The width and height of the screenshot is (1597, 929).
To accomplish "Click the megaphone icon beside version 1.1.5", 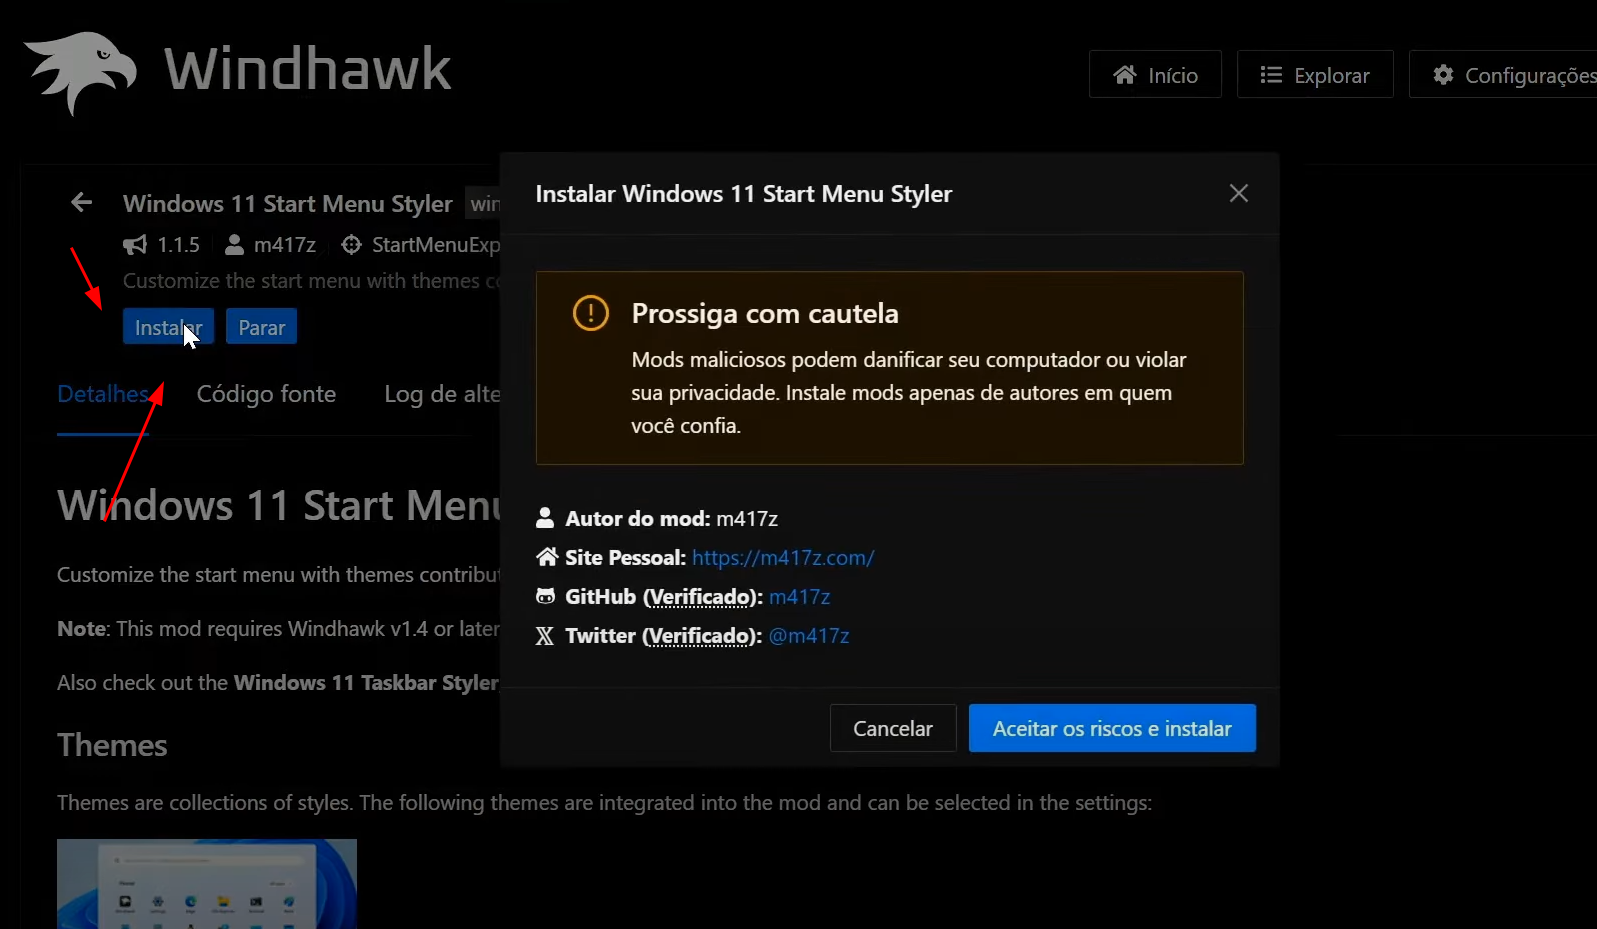I will click(x=135, y=244).
